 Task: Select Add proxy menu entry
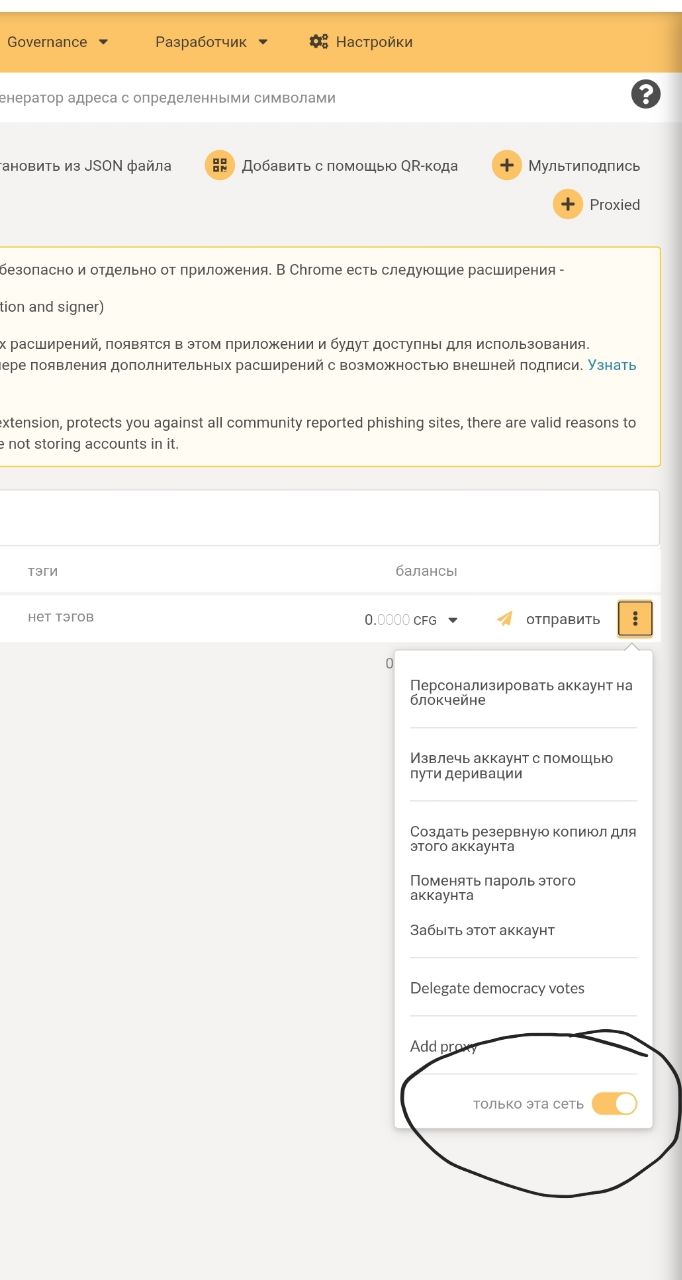pyautogui.click(x=443, y=1046)
